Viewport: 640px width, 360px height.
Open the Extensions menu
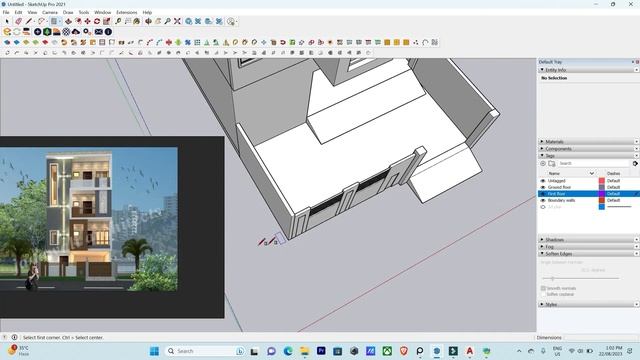pyautogui.click(x=127, y=12)
